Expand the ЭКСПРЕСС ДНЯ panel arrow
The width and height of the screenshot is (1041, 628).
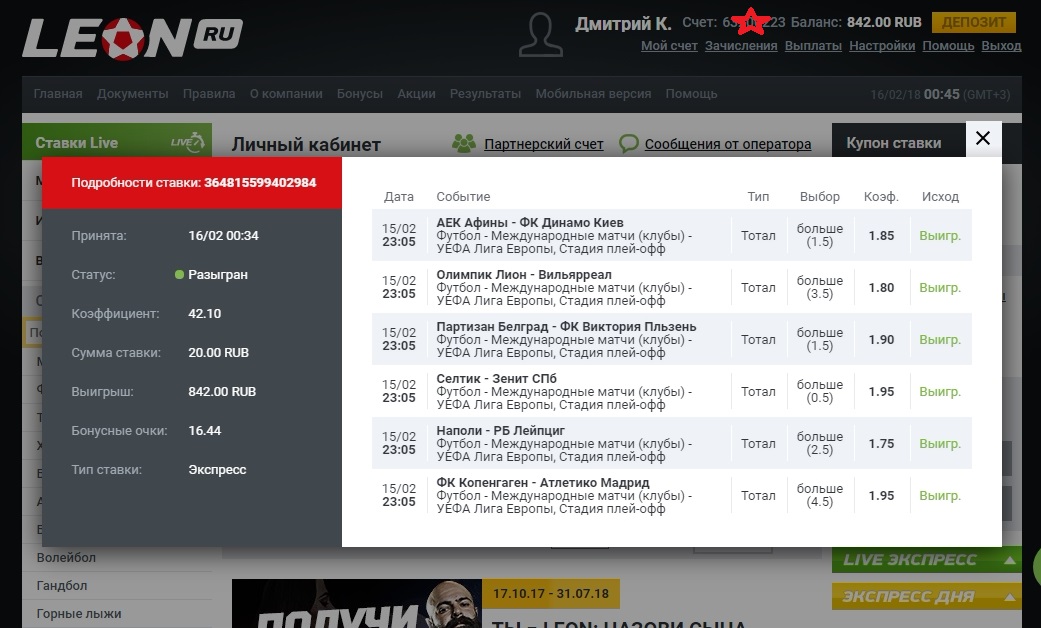tap(1010, 597)
